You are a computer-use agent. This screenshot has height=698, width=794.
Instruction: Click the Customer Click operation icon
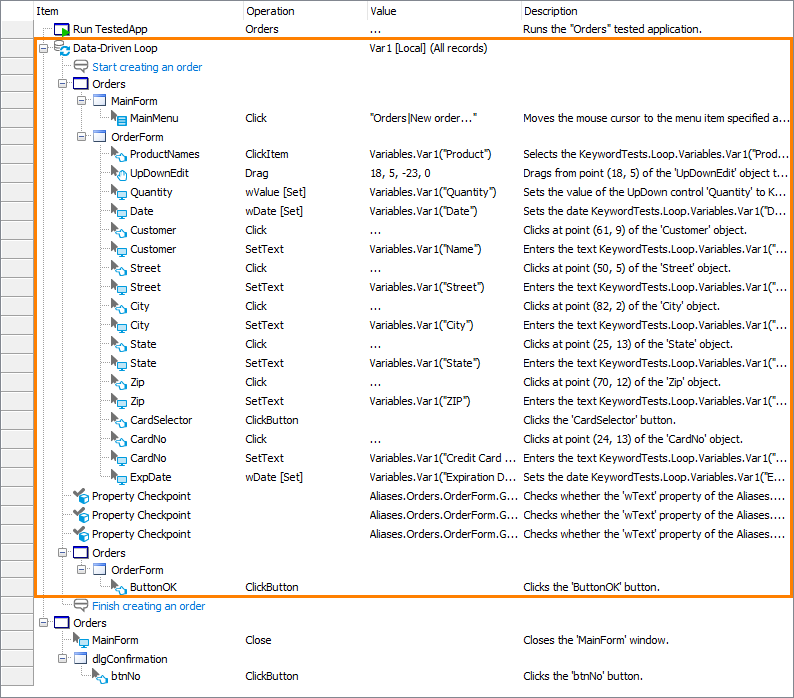[119, 230]
